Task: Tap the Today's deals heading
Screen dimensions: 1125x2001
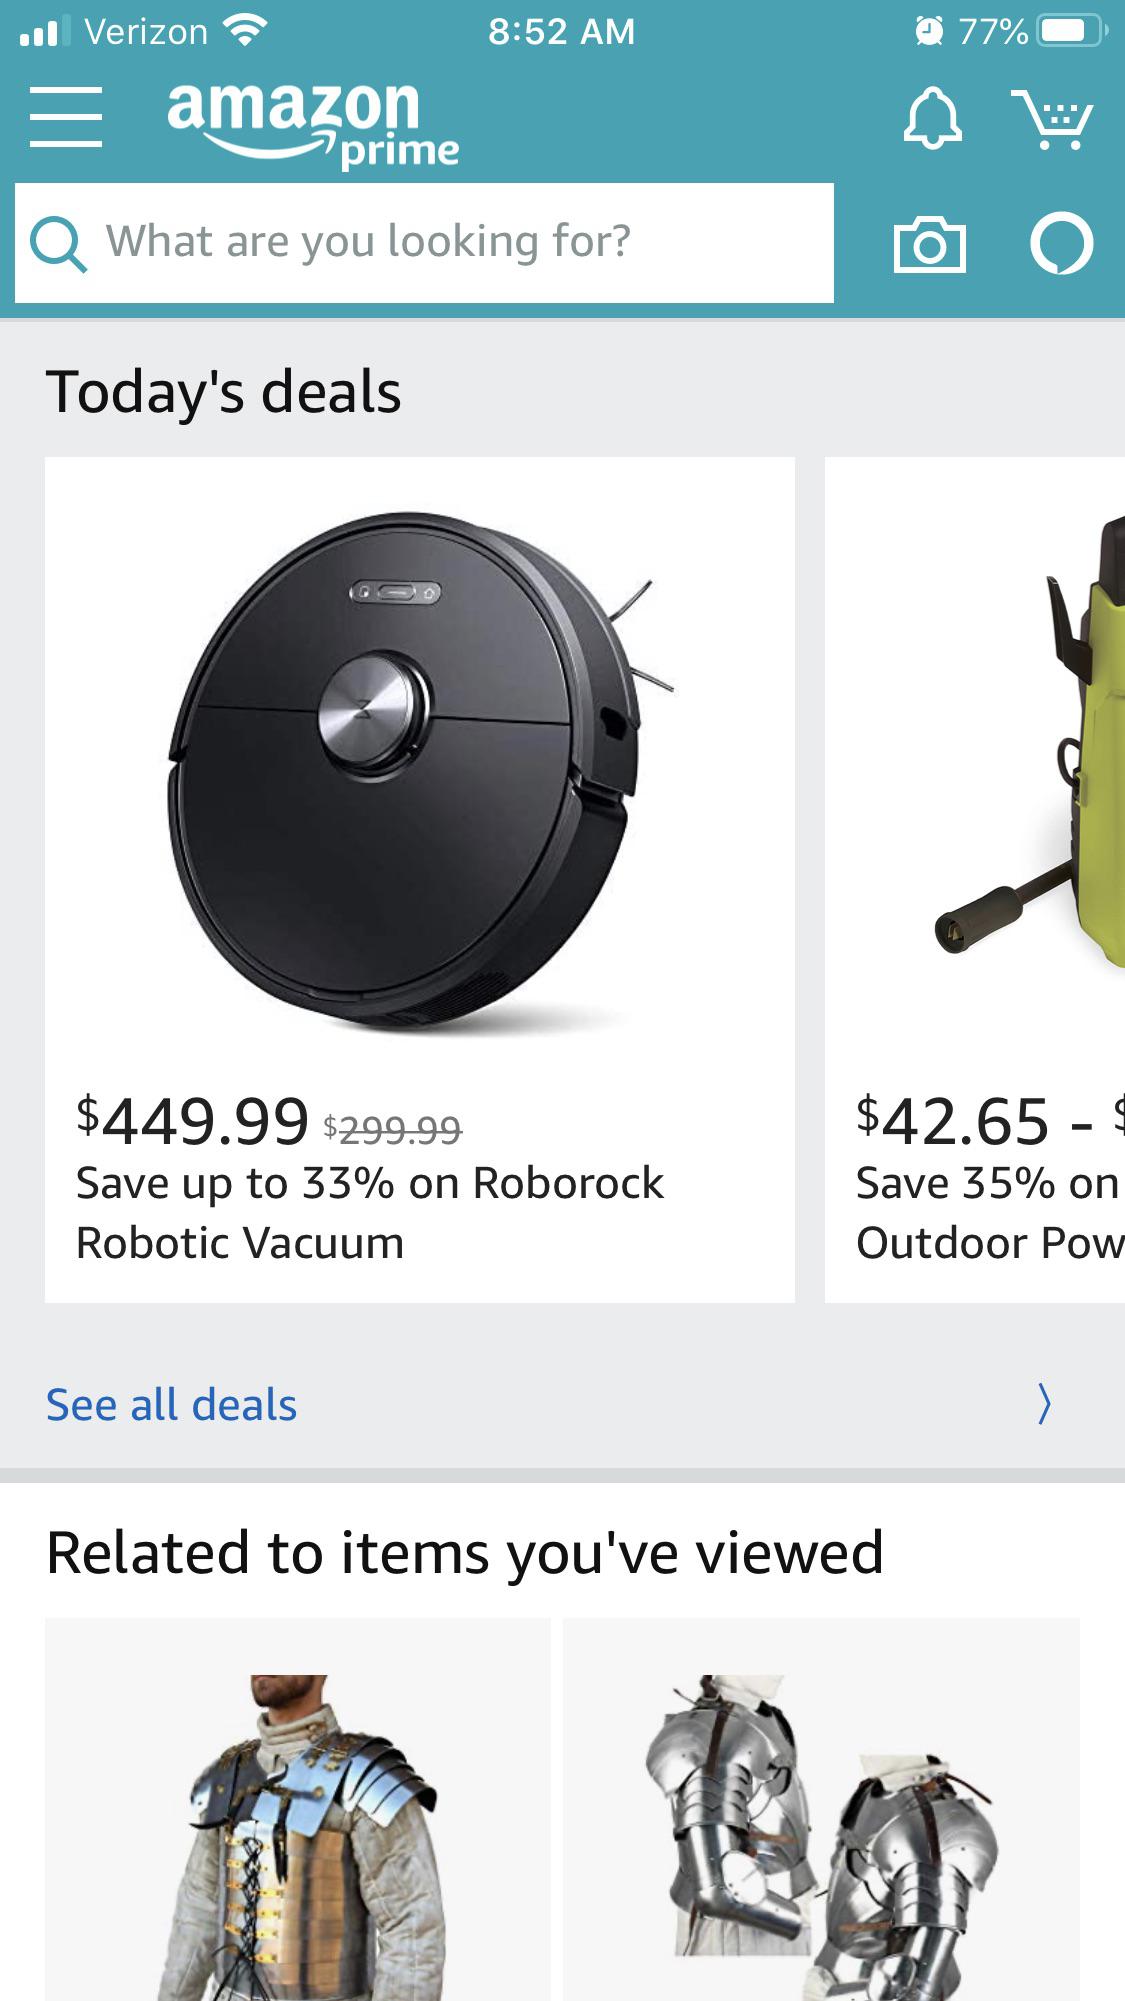Action: (x=224, y=391)
